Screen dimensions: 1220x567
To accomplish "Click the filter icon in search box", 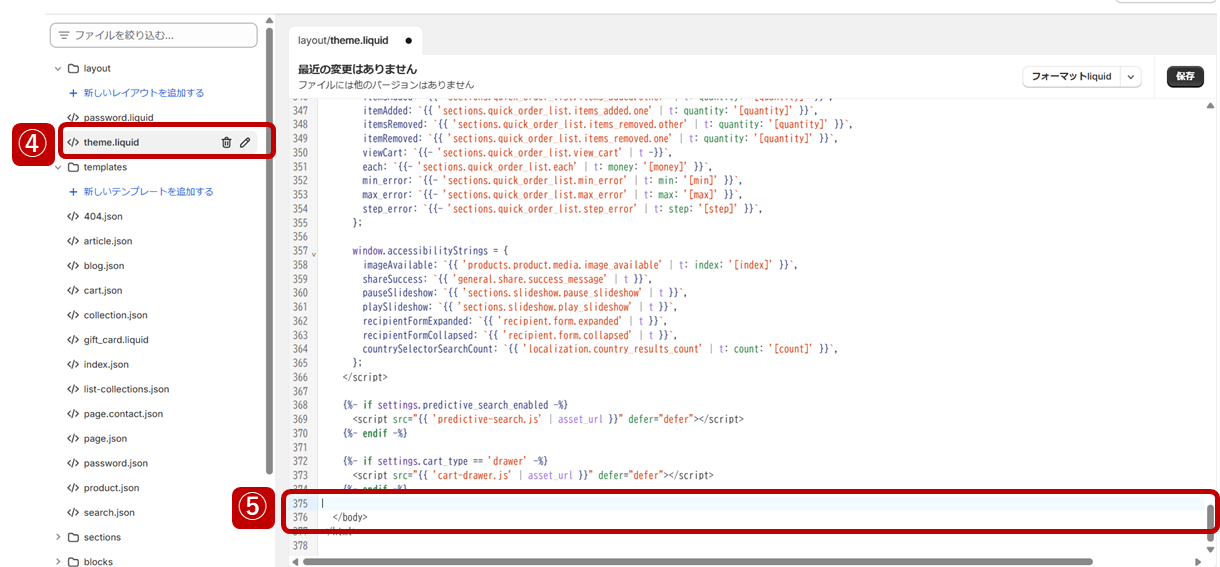I will click(64, 35).
